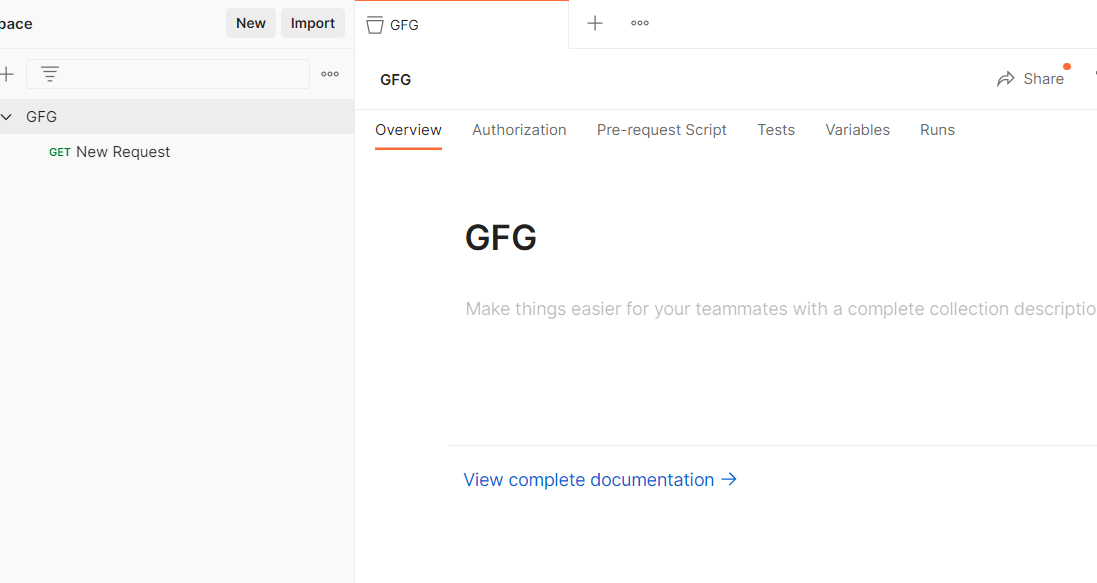
Task: Open the Tests tab
Action: click(776, 130)
